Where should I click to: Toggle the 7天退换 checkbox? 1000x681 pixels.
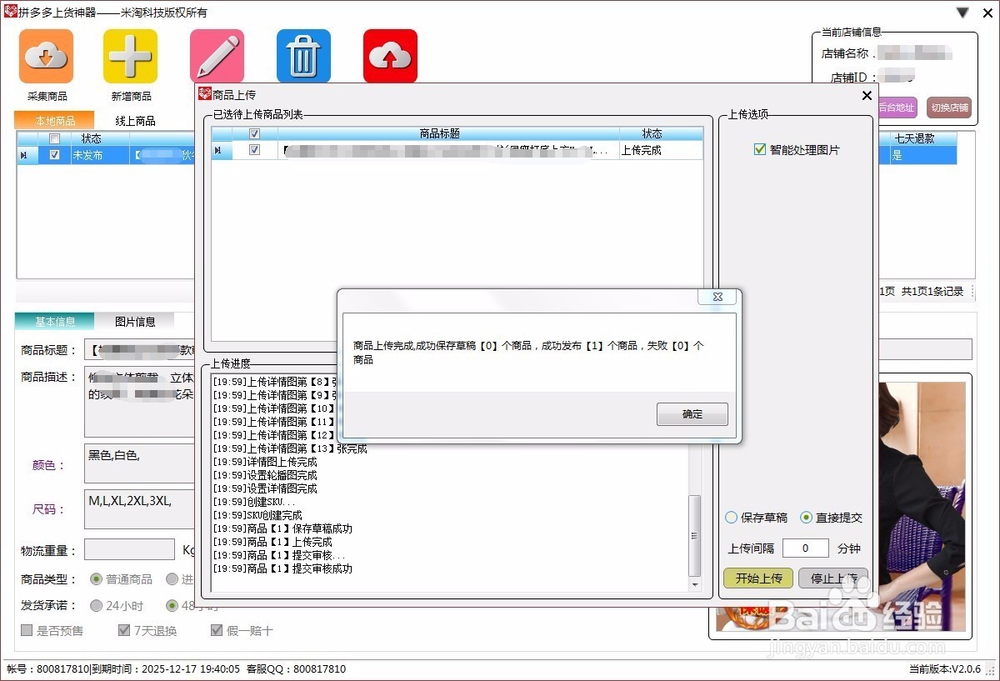[124, 630]
